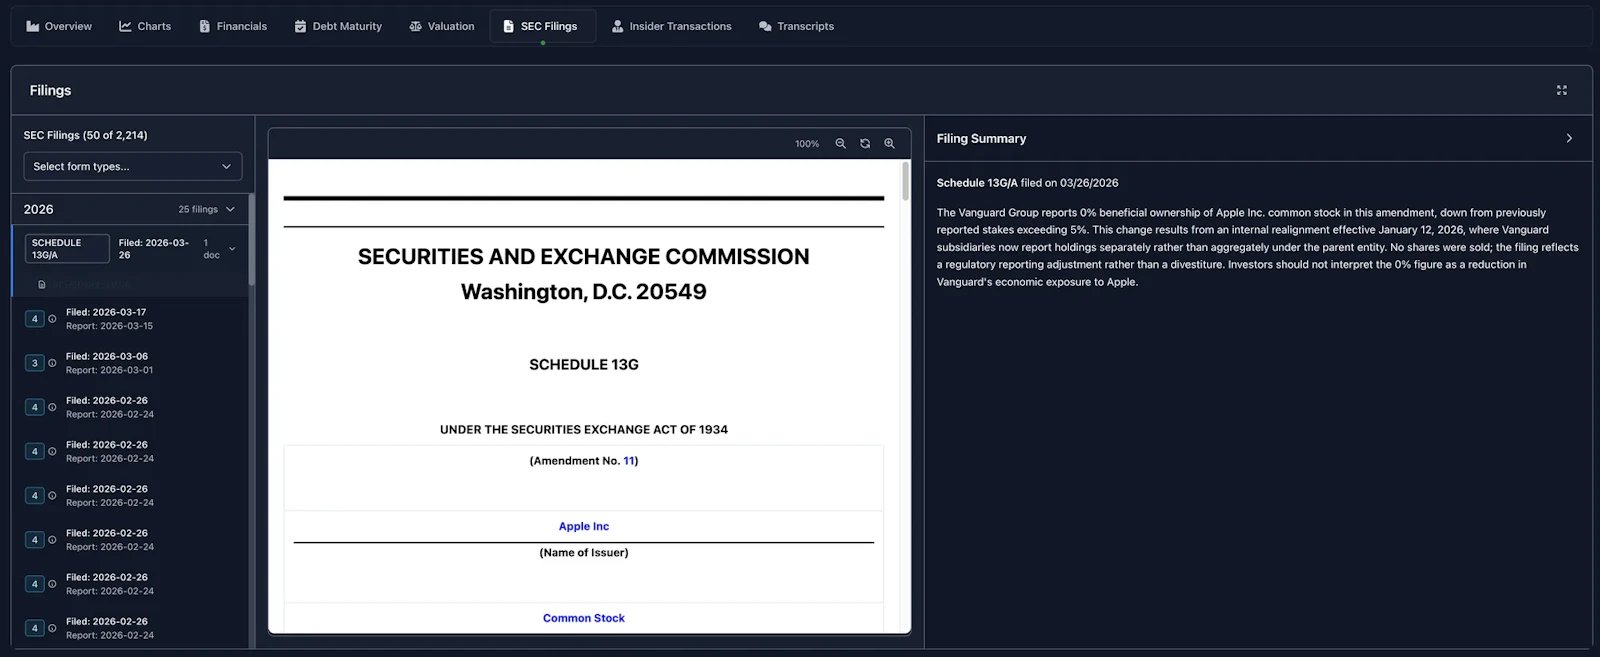Open the Select form types dropdown
1600x657 pixels.
133,167
